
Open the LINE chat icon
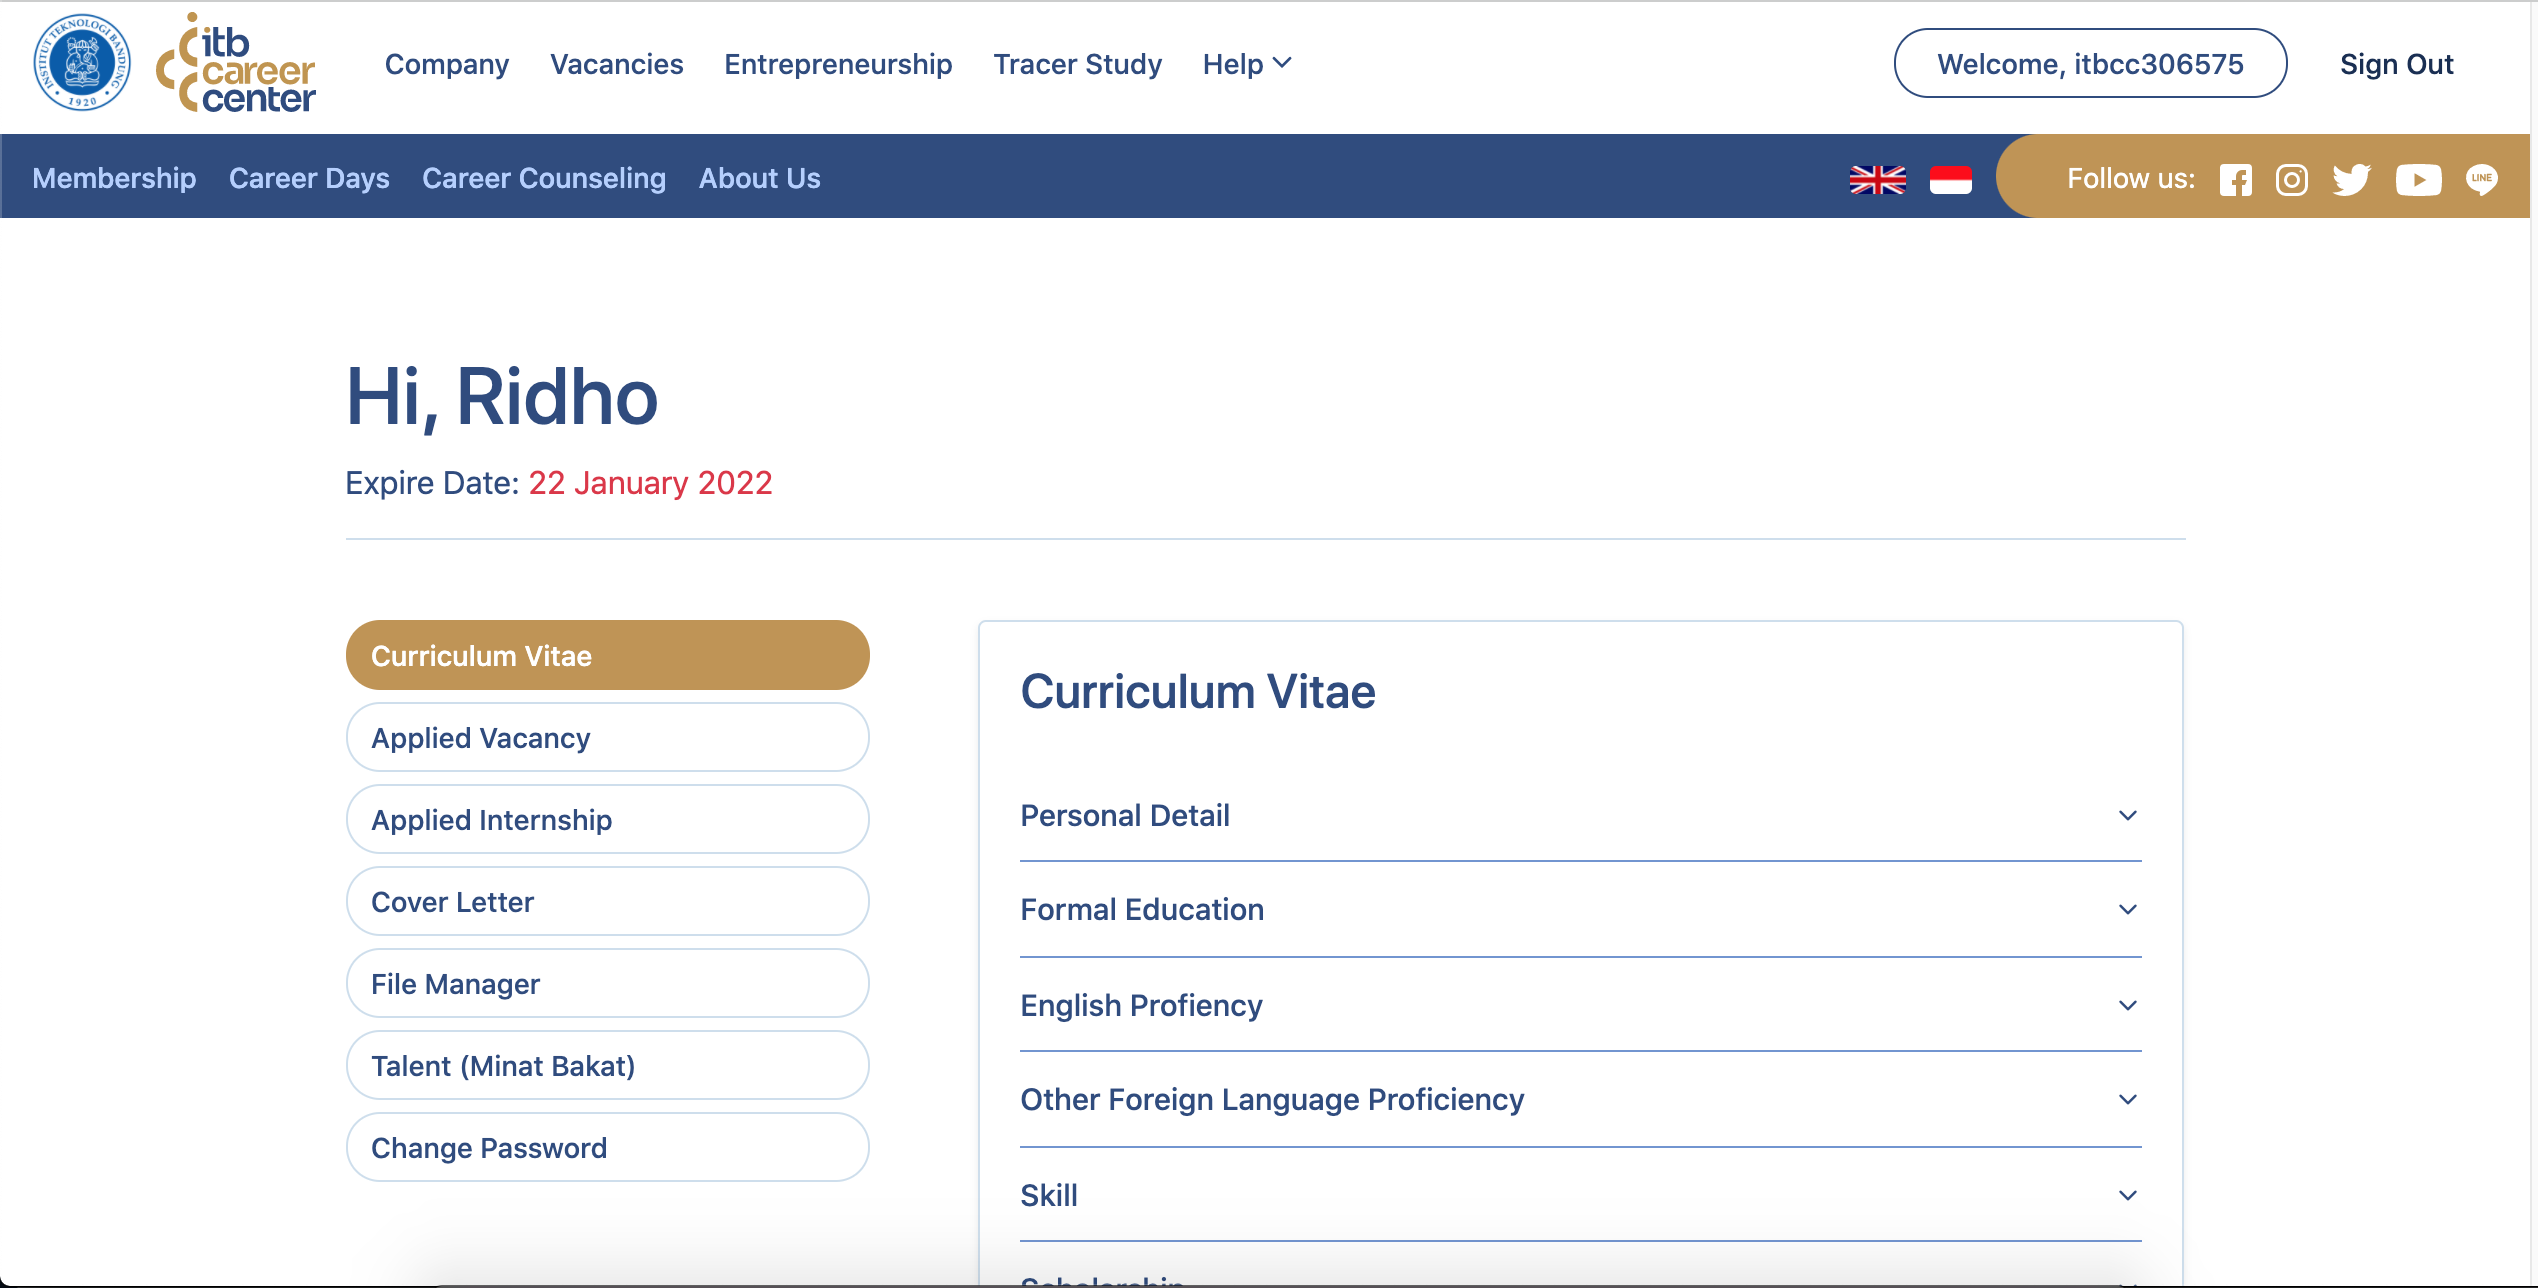[x=2481, y=179]
